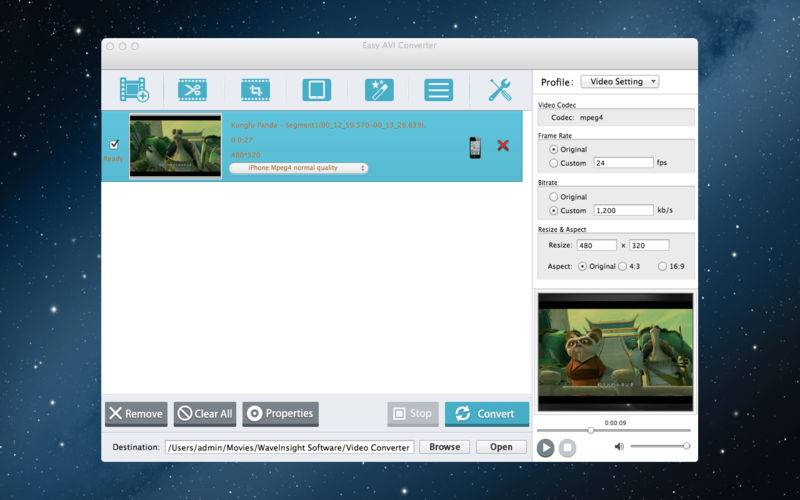Select Custom frame rate option
This screenshot has height=500, width=800.
[554, 163]
